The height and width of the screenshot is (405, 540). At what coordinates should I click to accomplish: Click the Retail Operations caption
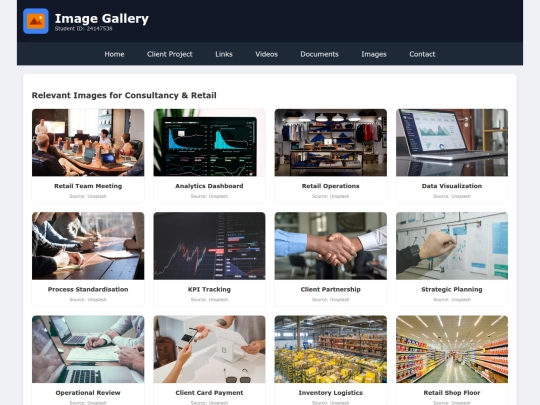(331, 186)
